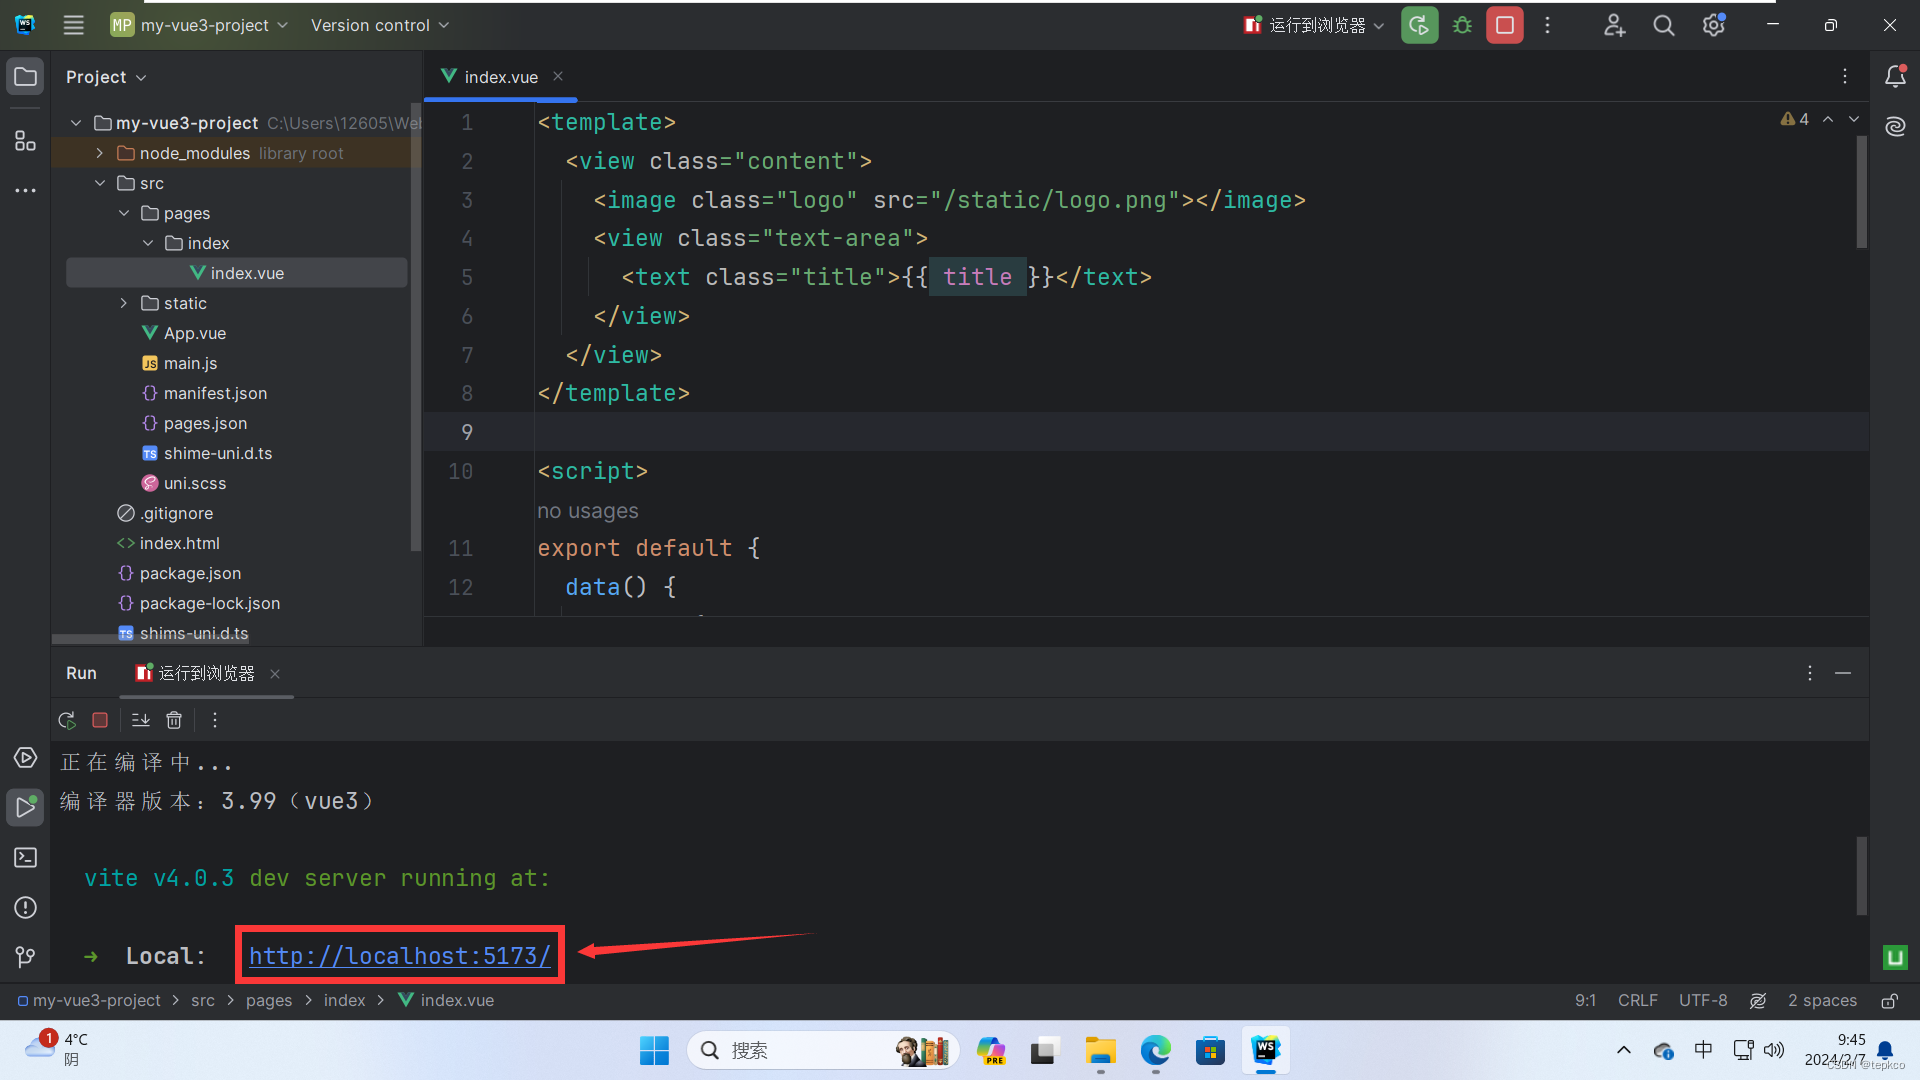Open the main hamburger menu
Image resolution: width=1920 pixels, height=1080 pixels.
tap(73, 25)
